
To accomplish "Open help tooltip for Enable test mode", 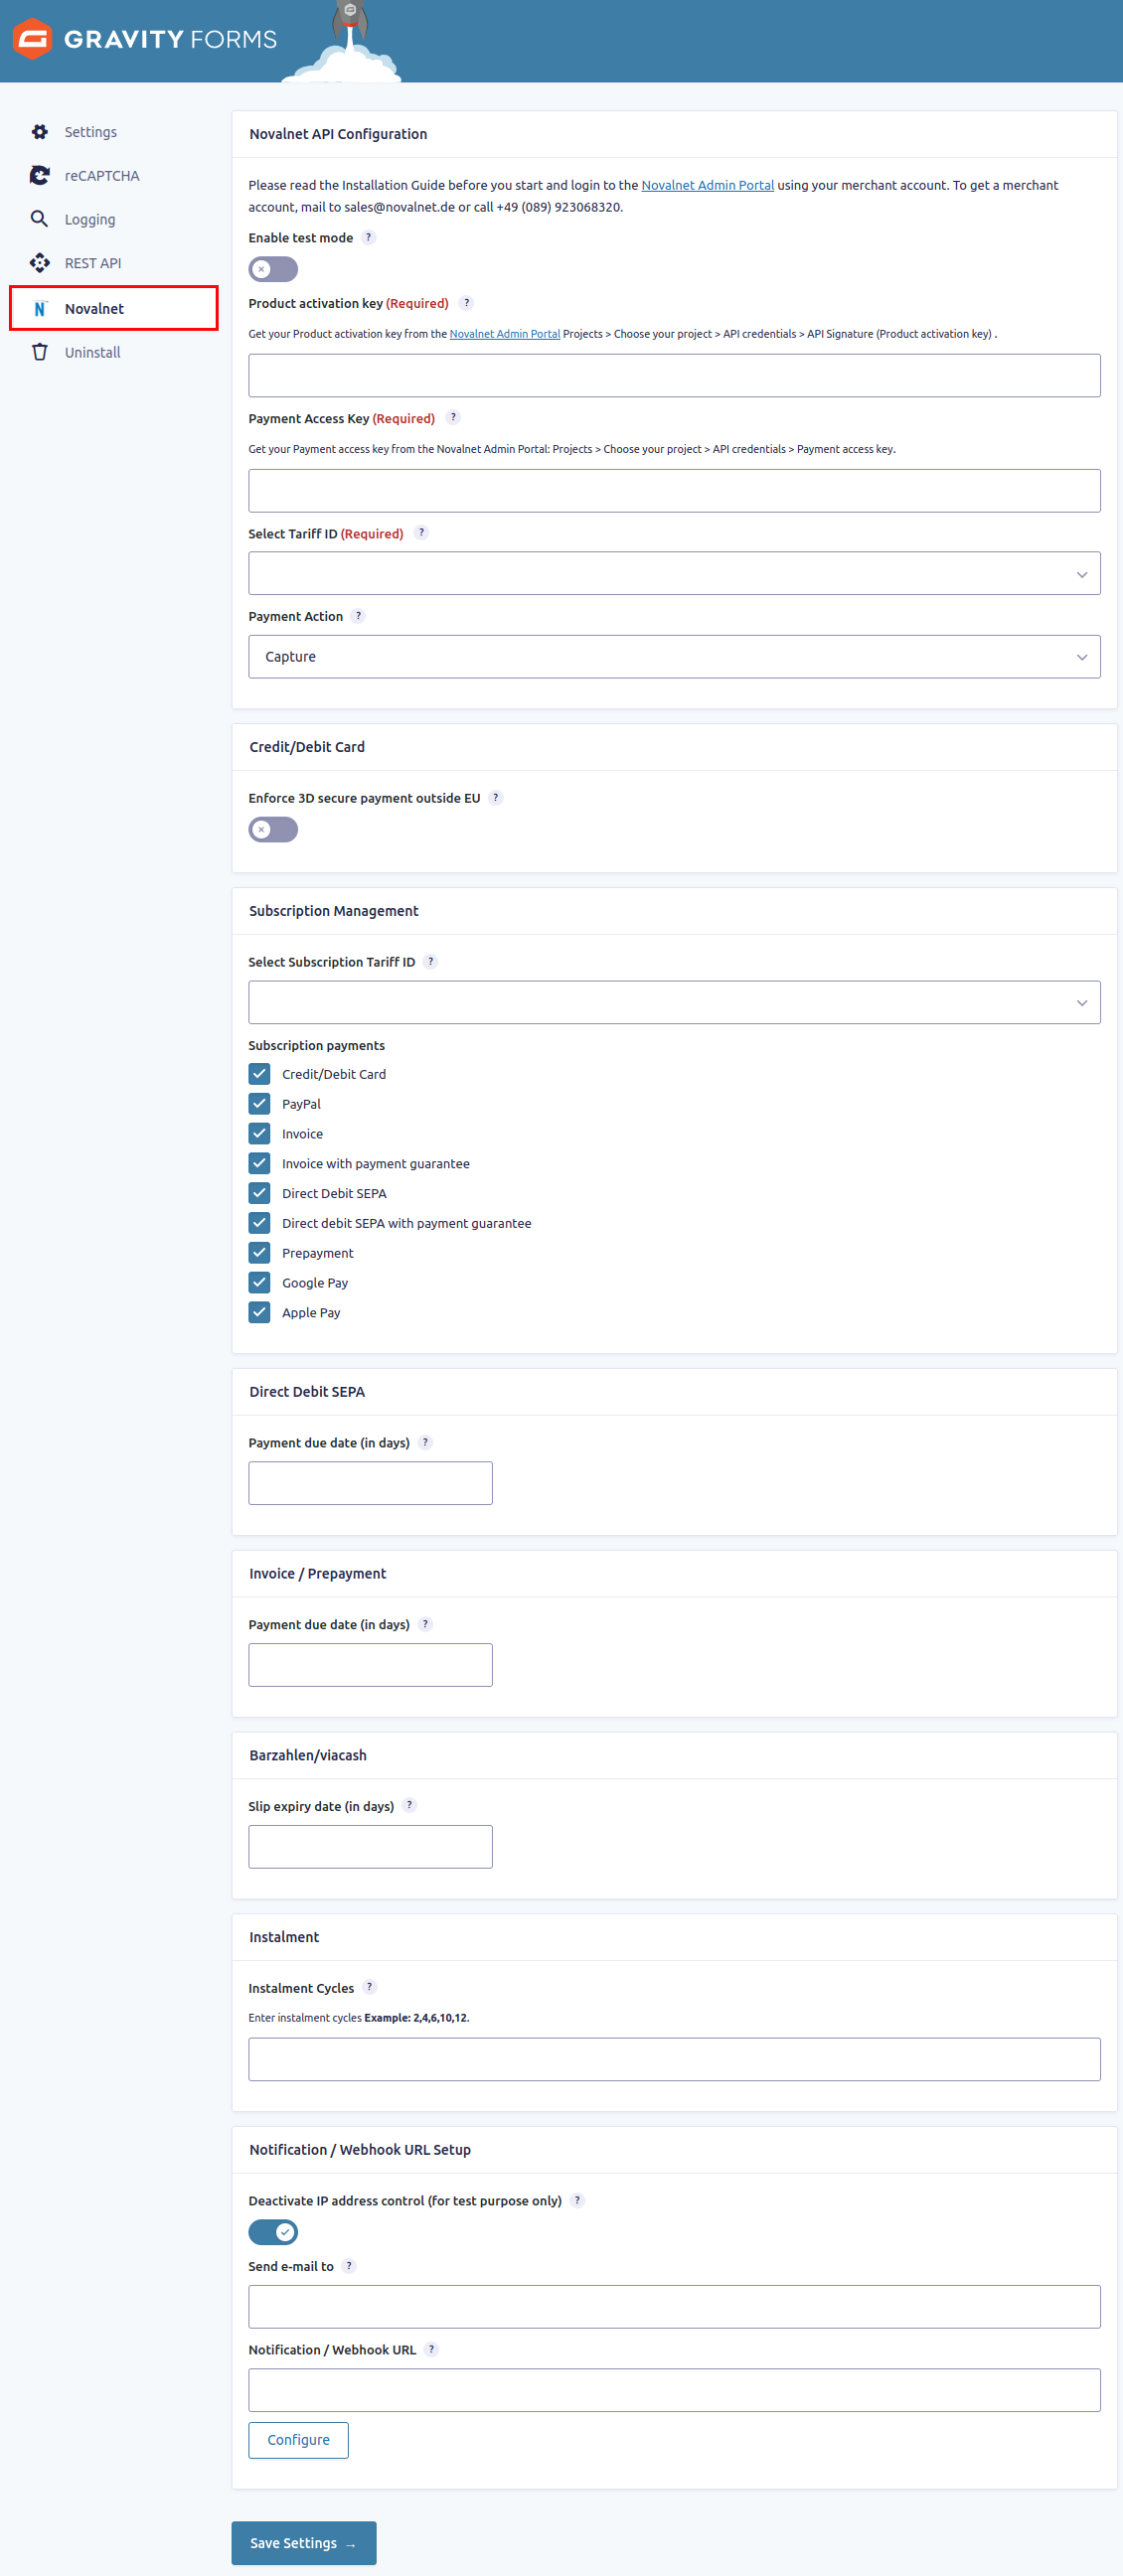I will click(369, 238).
